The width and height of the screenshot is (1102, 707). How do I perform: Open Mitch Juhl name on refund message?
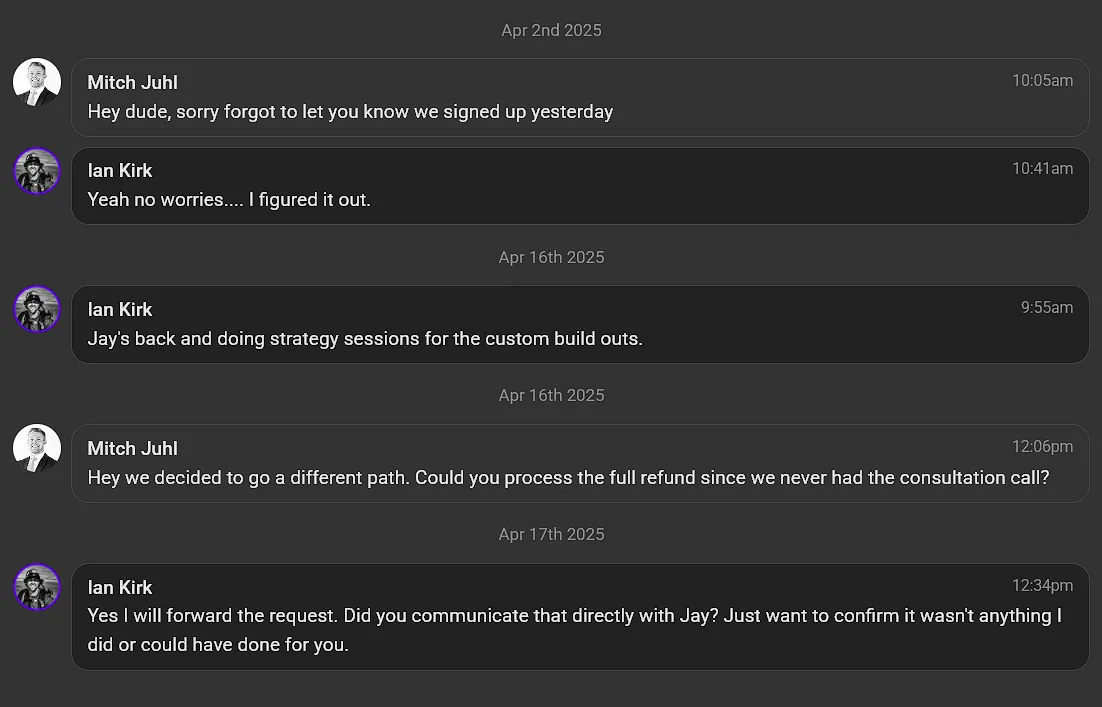point(132,448)
